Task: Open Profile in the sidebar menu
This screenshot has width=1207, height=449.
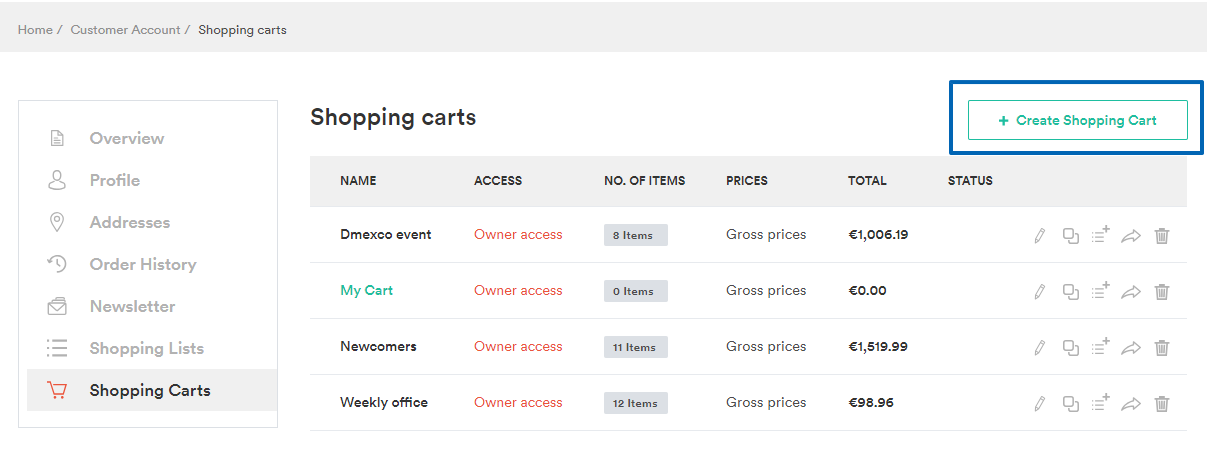Action: (x=115, y=180)
